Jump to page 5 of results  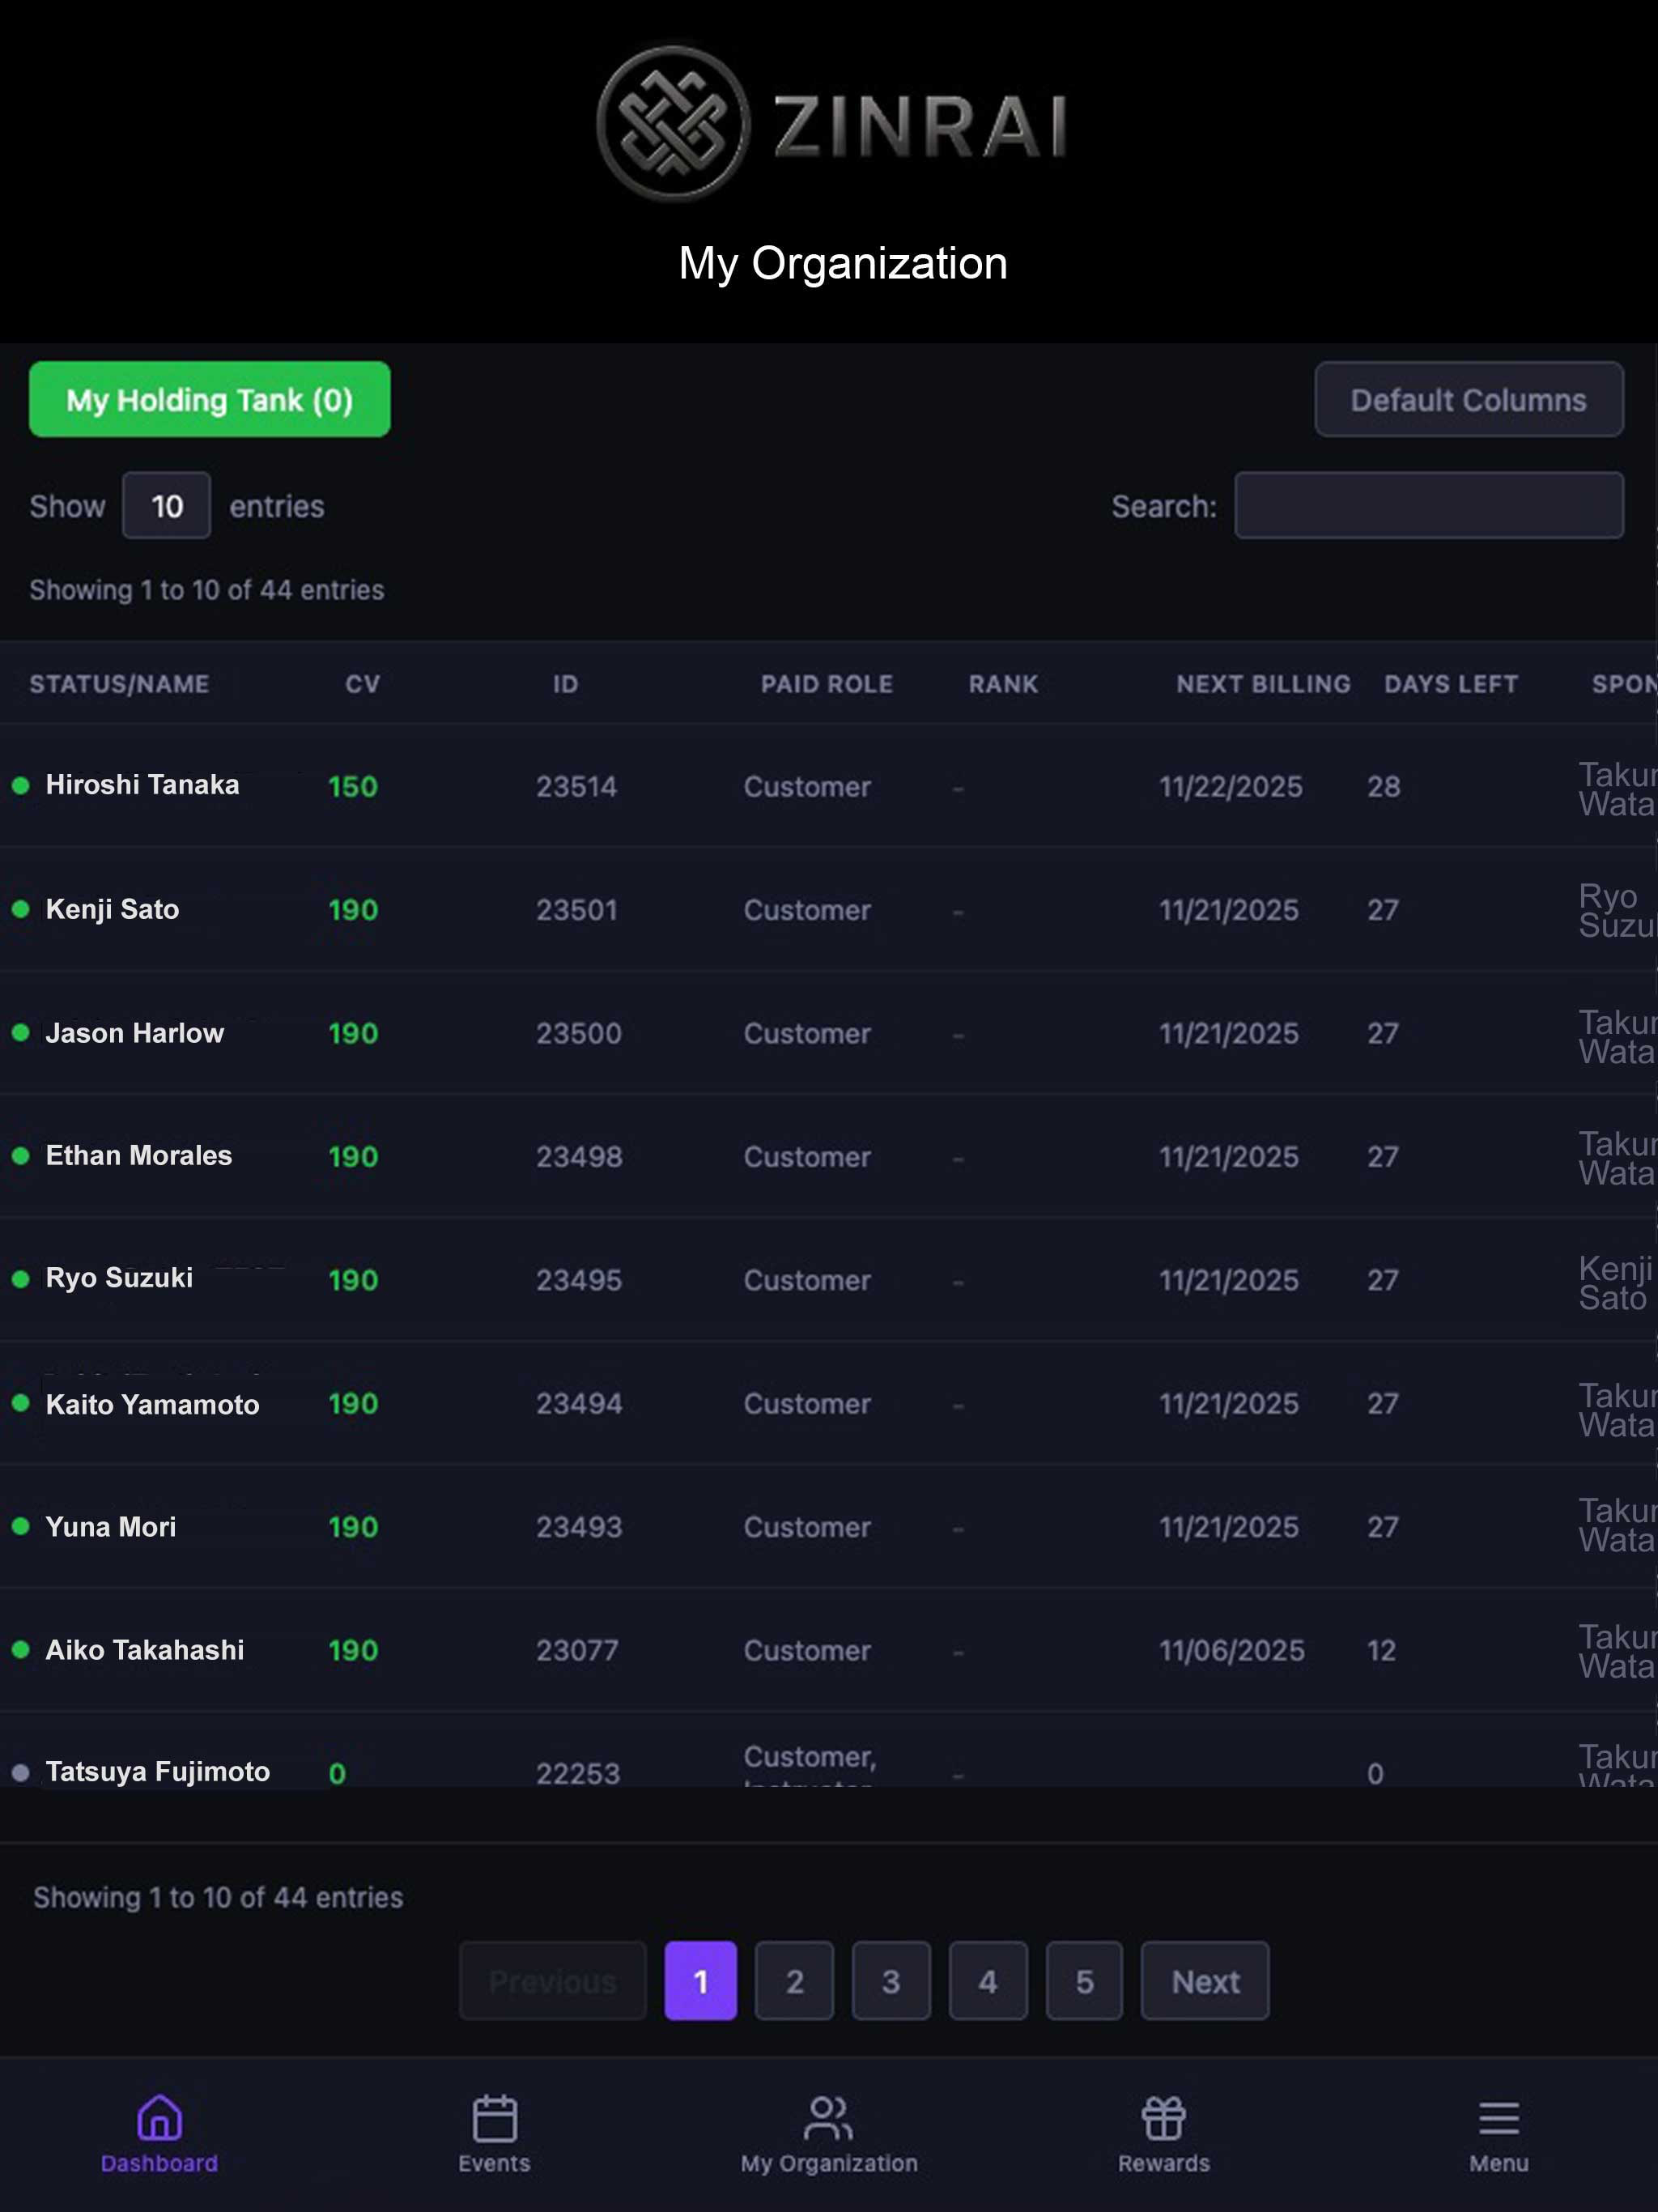coord(1084,1981)
